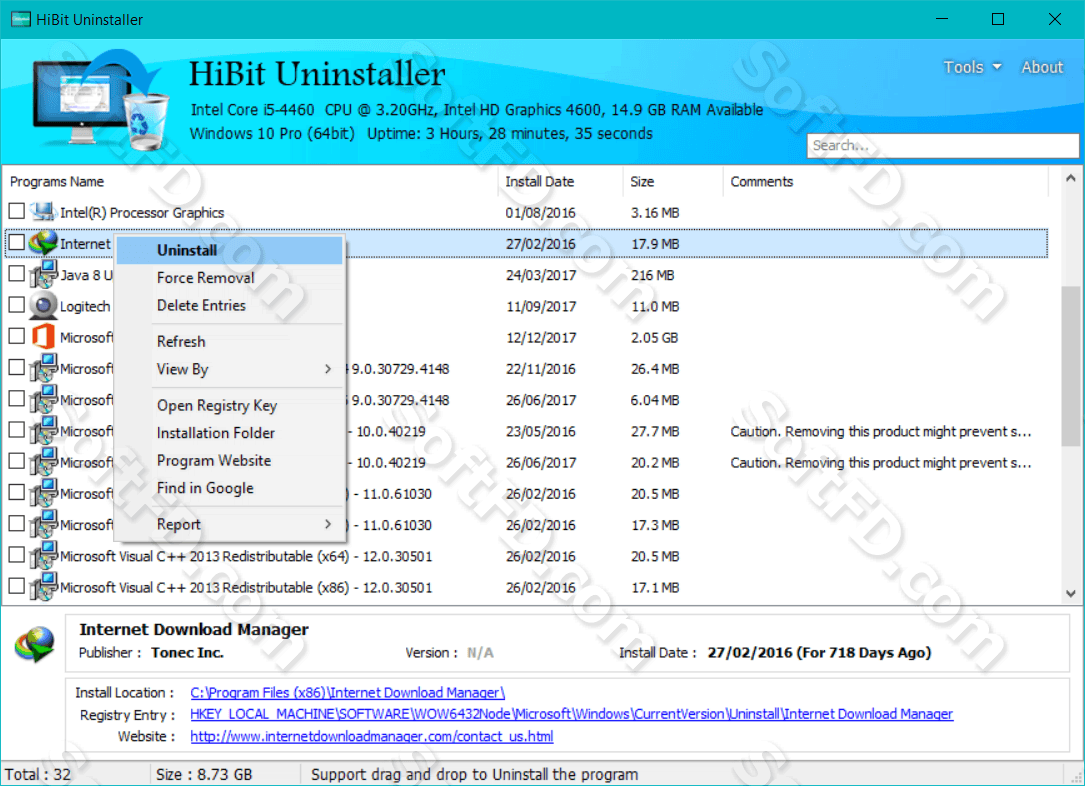The height and width of the screenshot is (786, 1085).
Task: Click the Internet Download Manager row icon
Action: tap(43, 243)
